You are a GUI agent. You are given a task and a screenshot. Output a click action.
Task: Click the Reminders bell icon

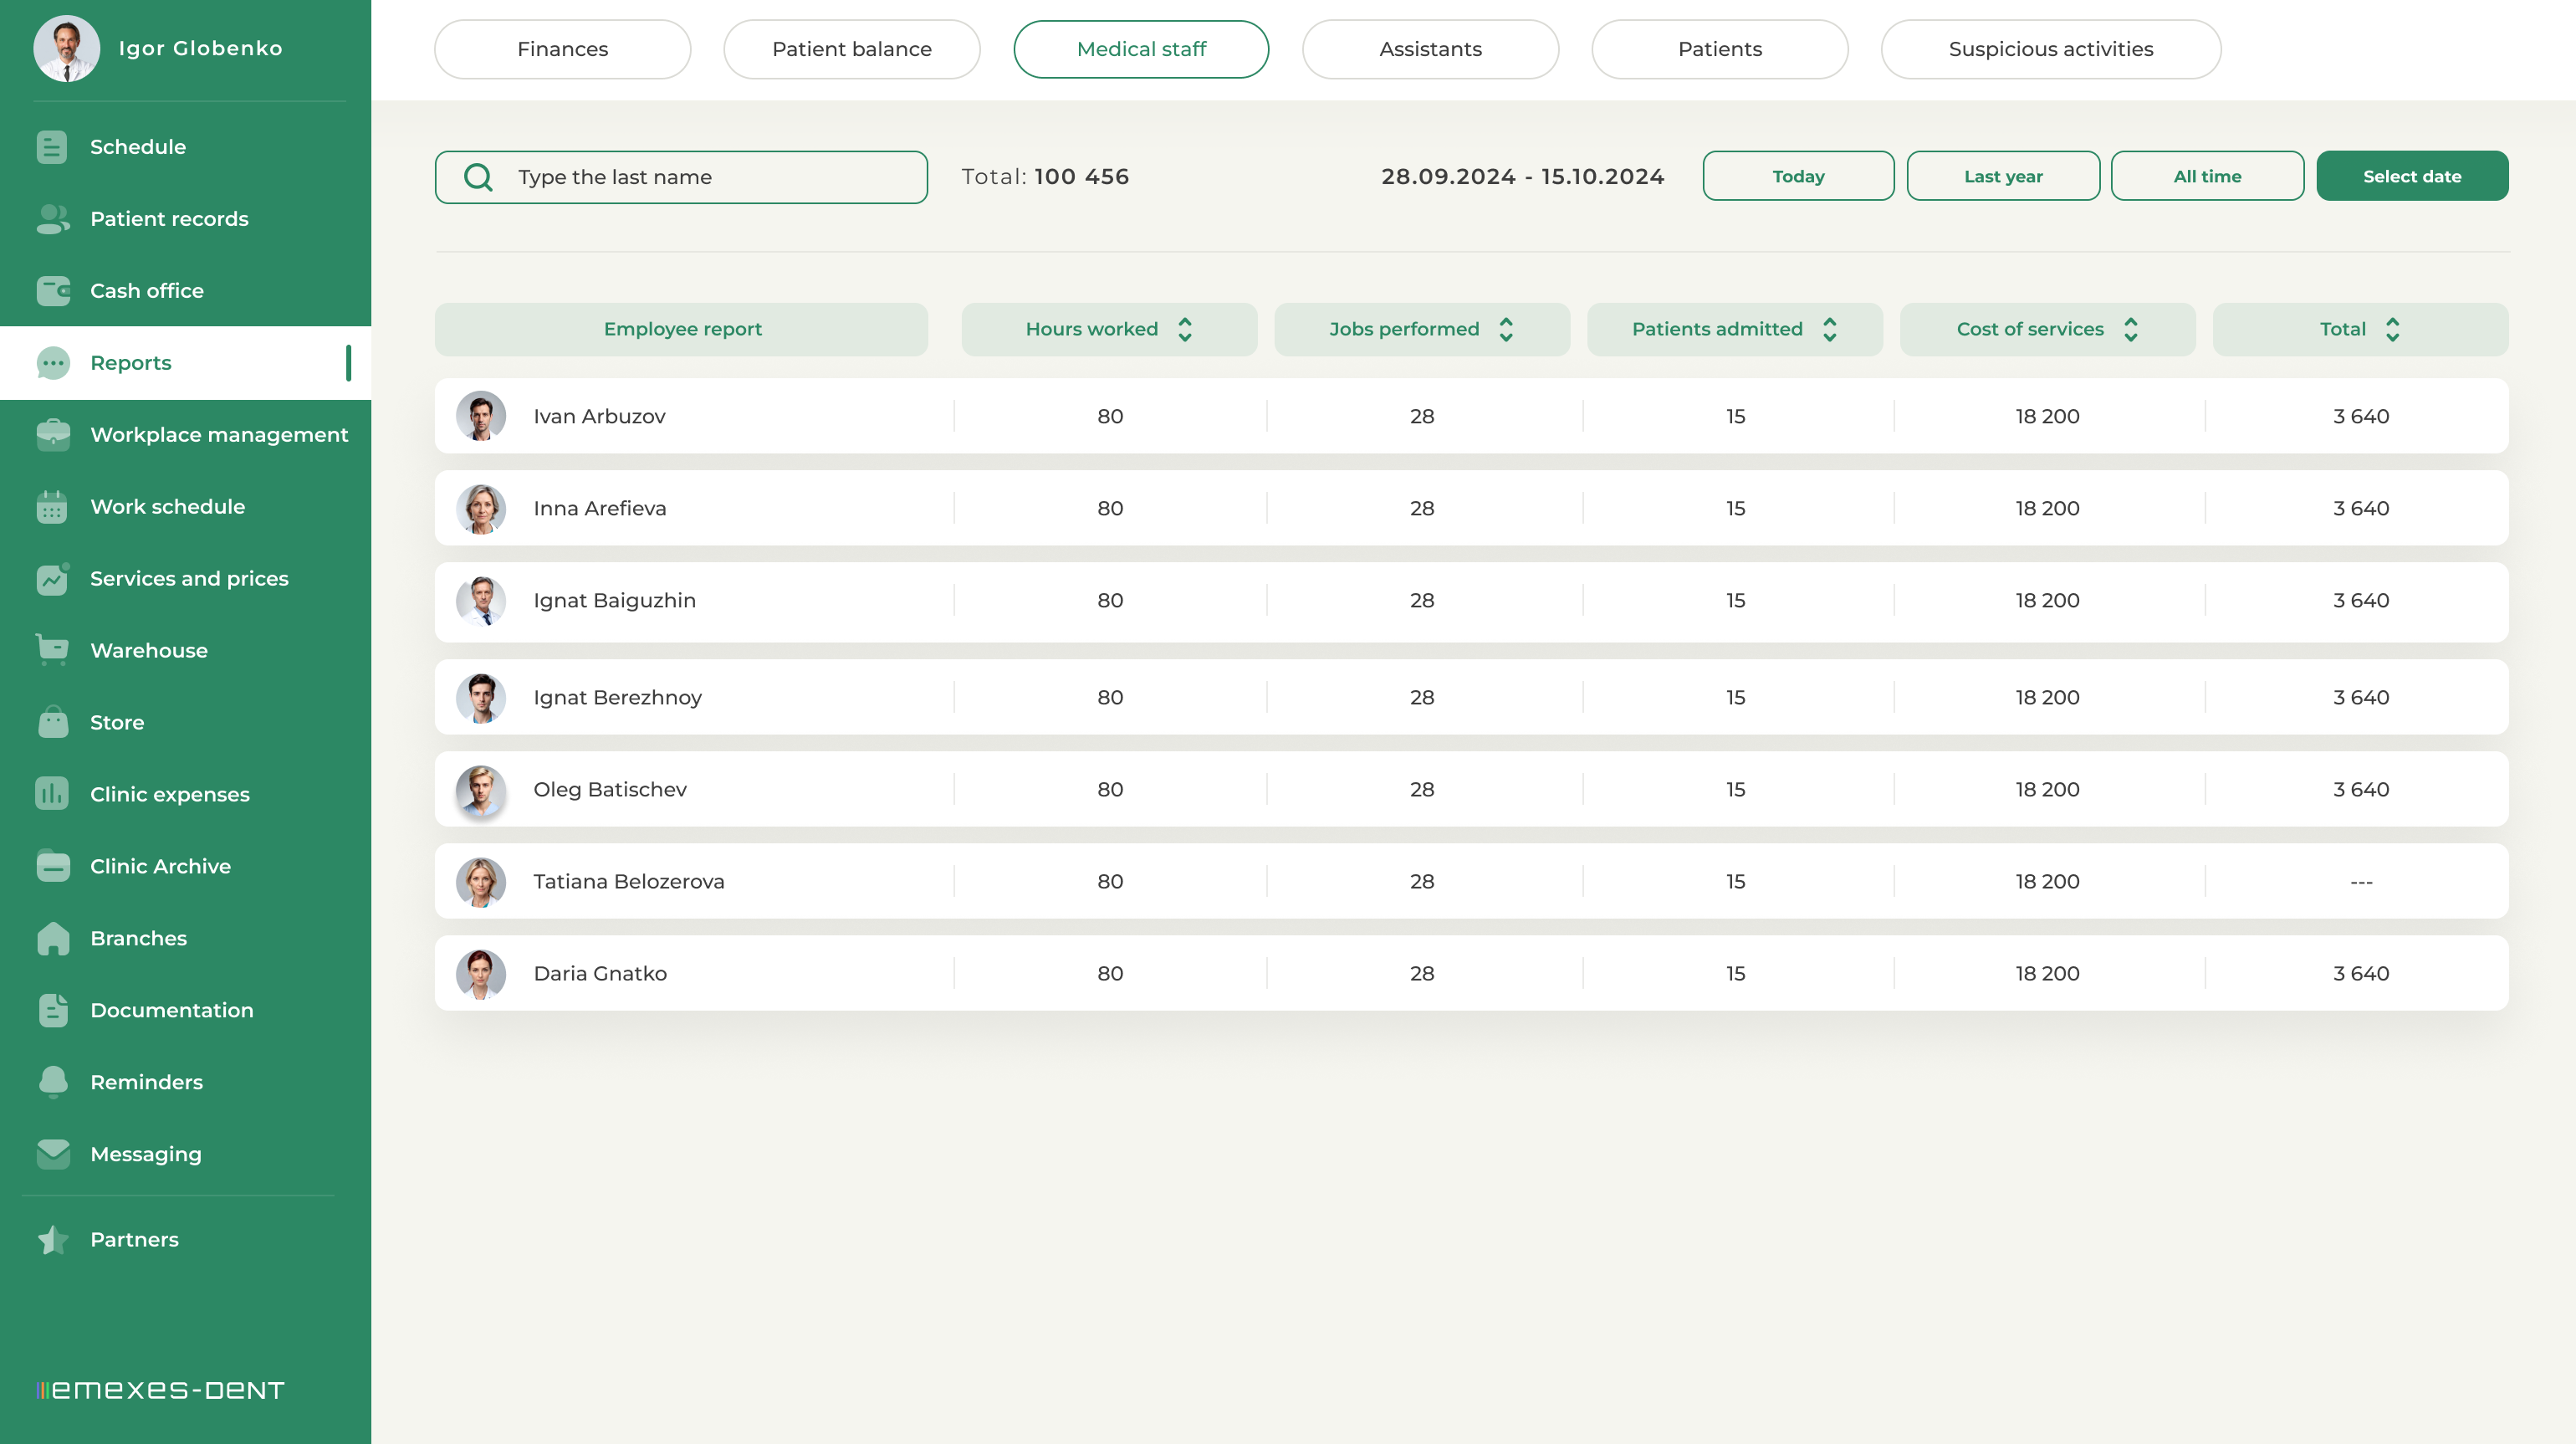click(52, 1082)
